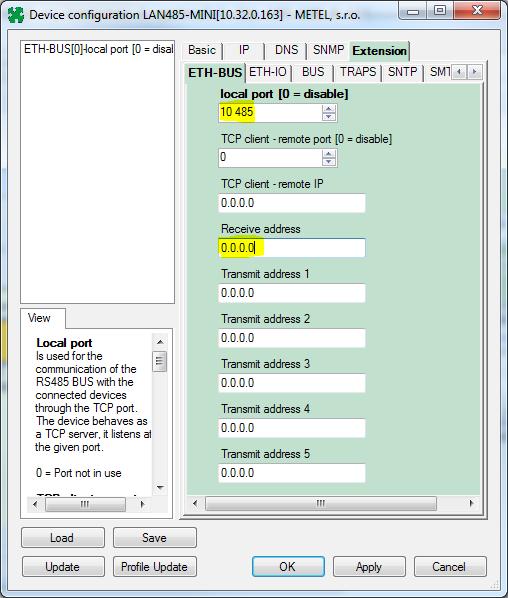Select the horizontal scrollbar thumb in the settings pane
Screen dimensions: 508x598
[x=321, y=503]
